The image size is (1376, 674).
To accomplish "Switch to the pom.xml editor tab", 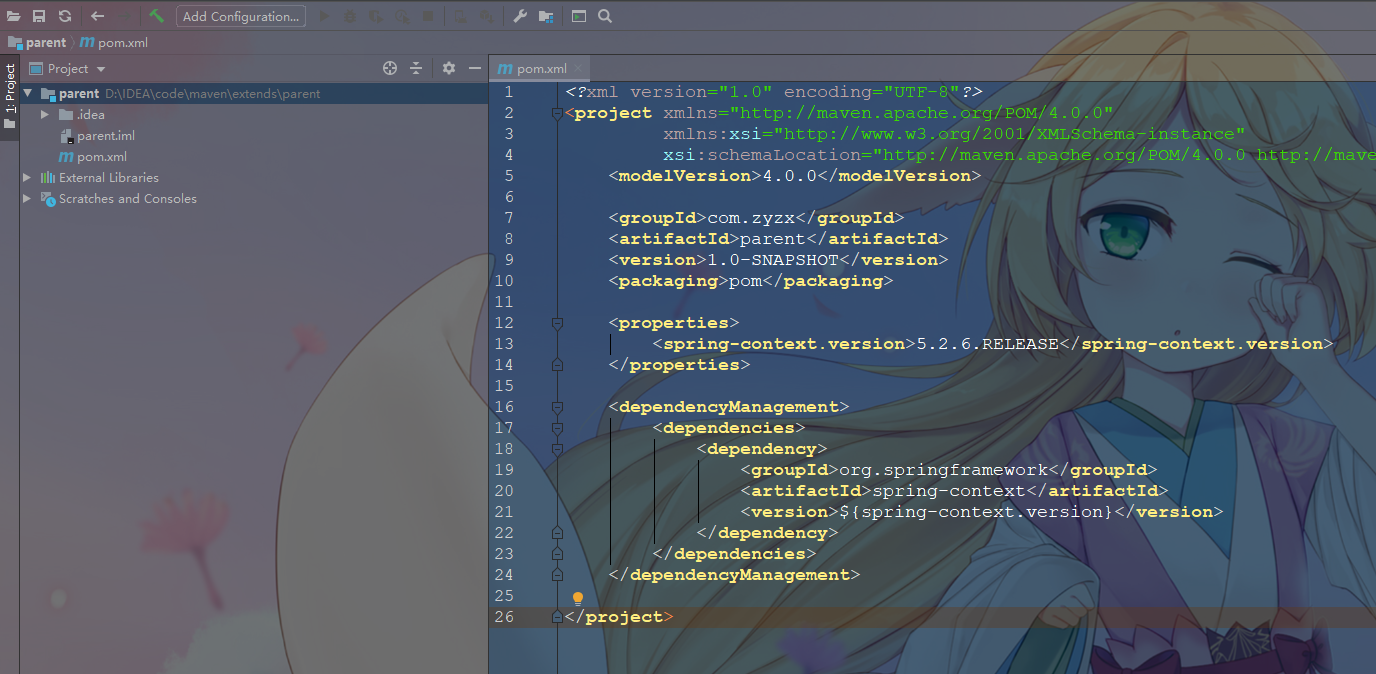I will tap(541, 69).
